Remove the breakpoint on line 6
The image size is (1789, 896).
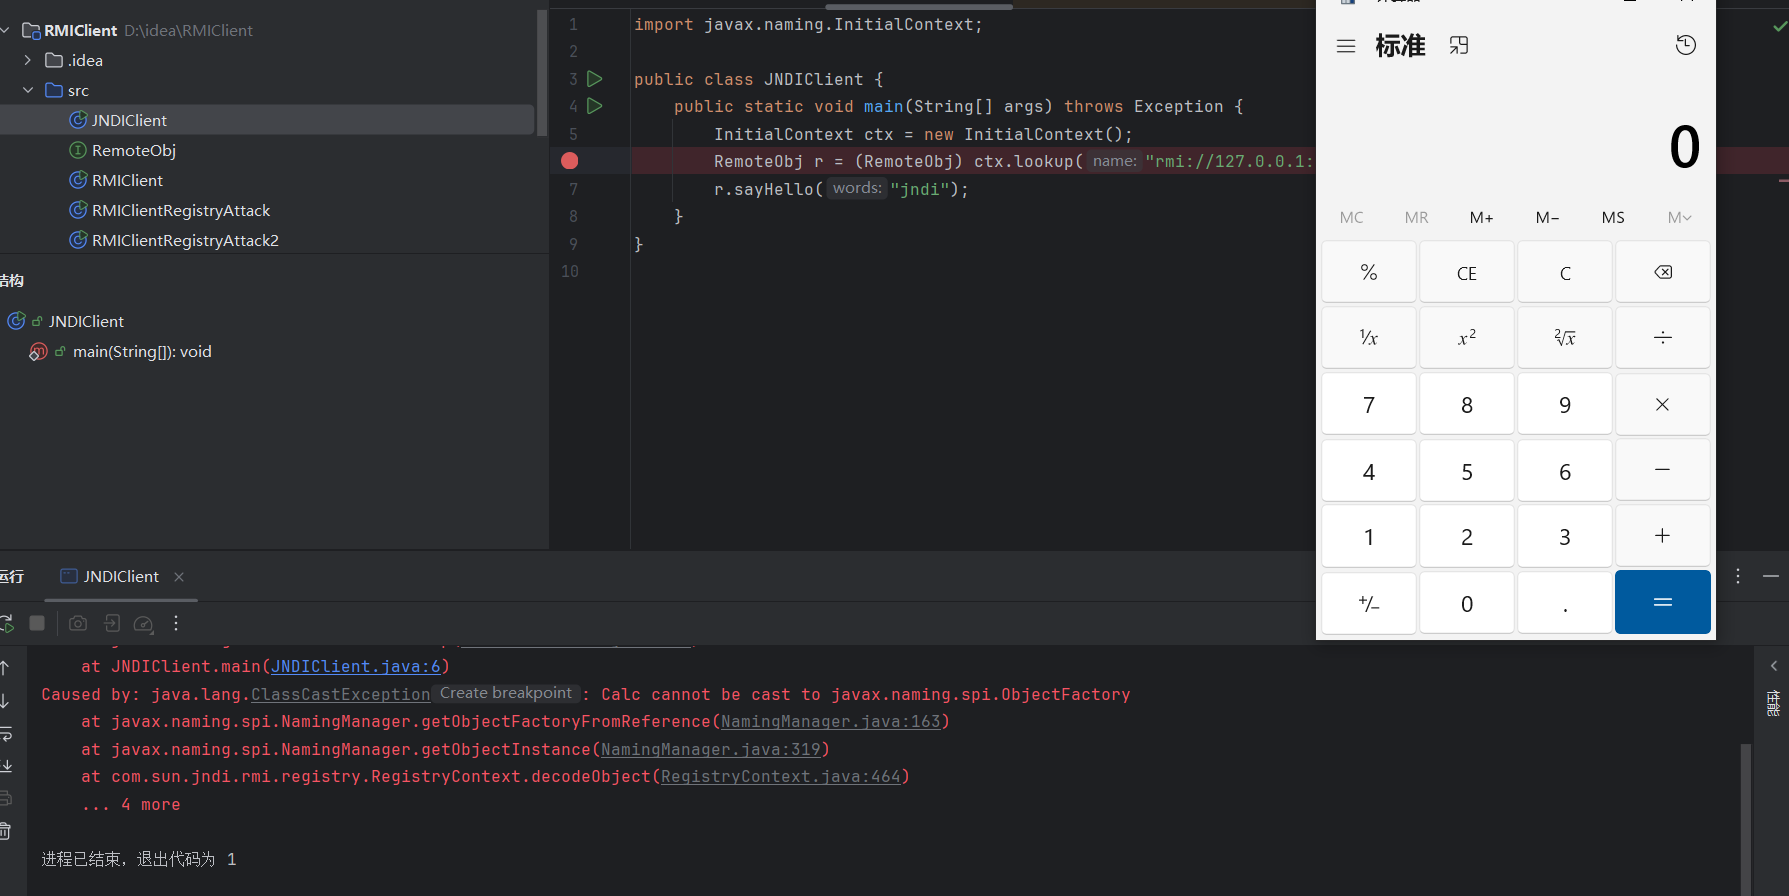click(x=570, y=161)
